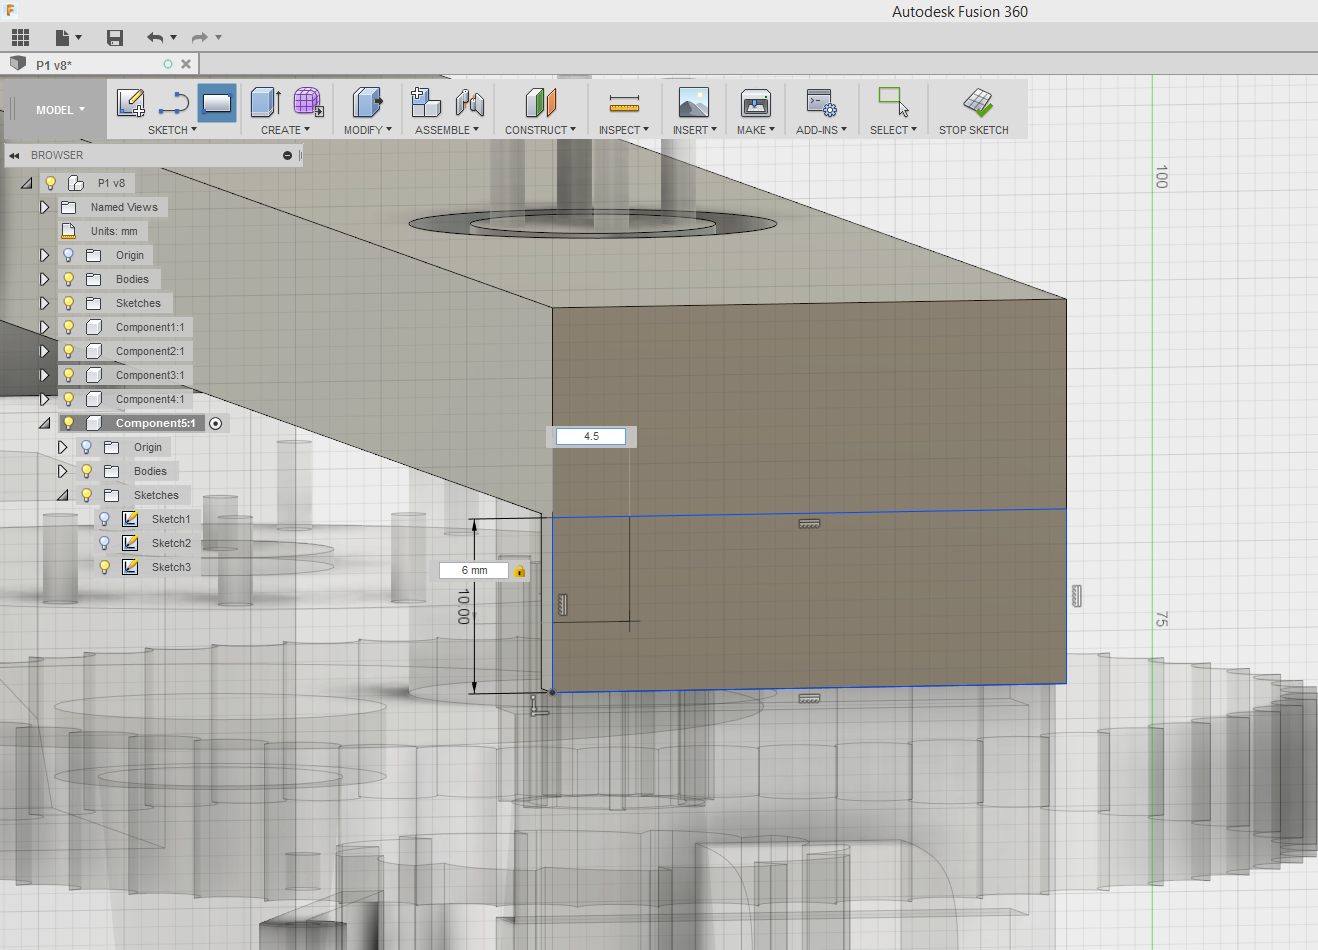Image resolution: width=1318 pixels, height=950 pixels.
Task: Collapse Component5:1 node
Action: point(44,424)
